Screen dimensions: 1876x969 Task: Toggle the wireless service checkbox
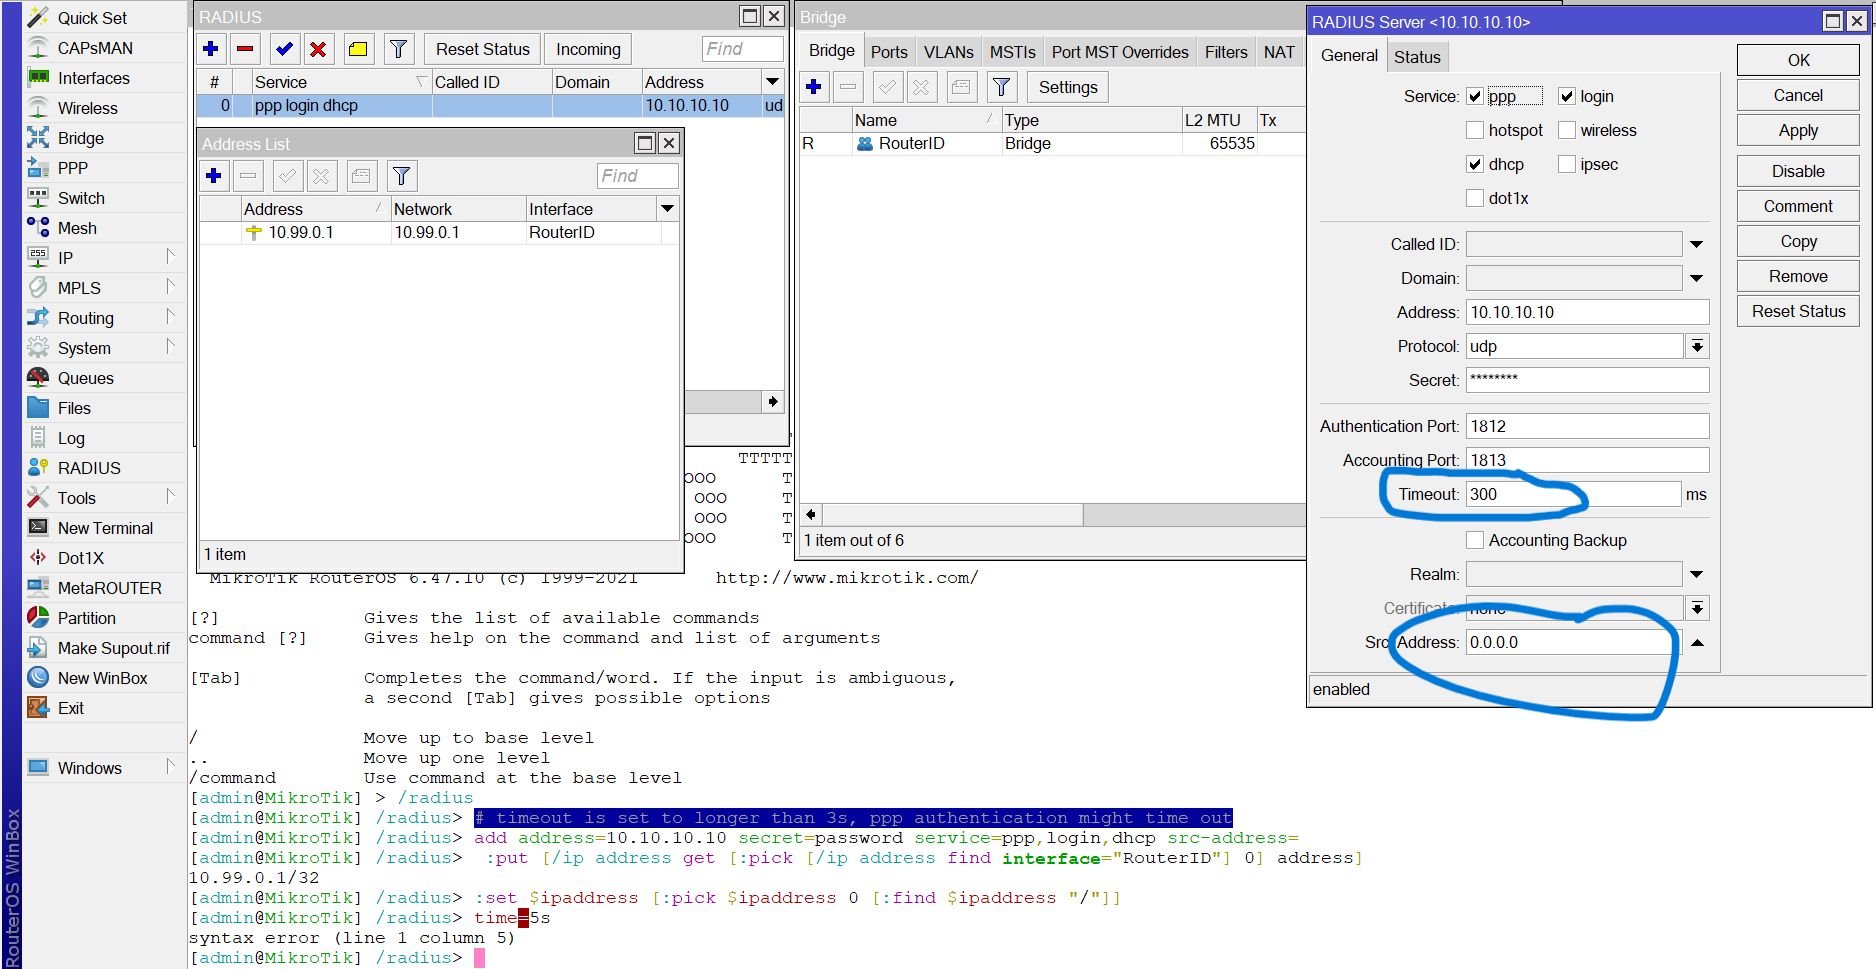(x=1567, y=130)
